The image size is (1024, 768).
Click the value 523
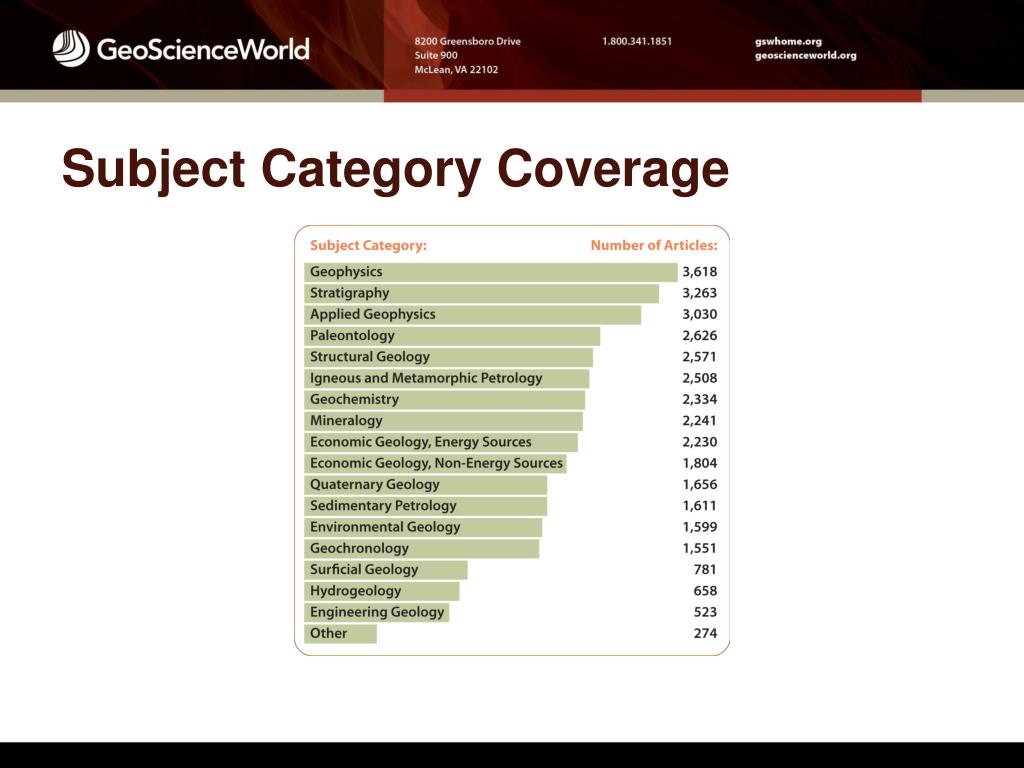click(x=705, y=613)
